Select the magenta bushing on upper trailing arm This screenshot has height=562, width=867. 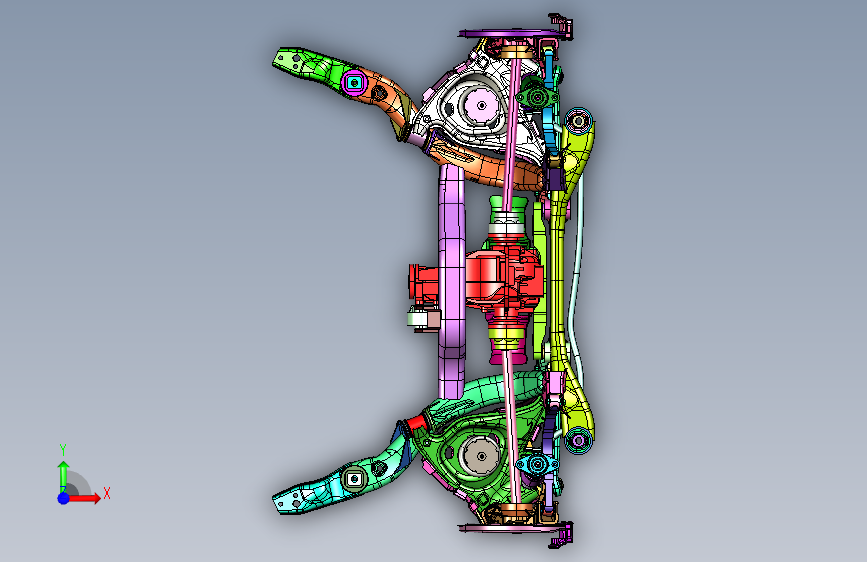354,84
